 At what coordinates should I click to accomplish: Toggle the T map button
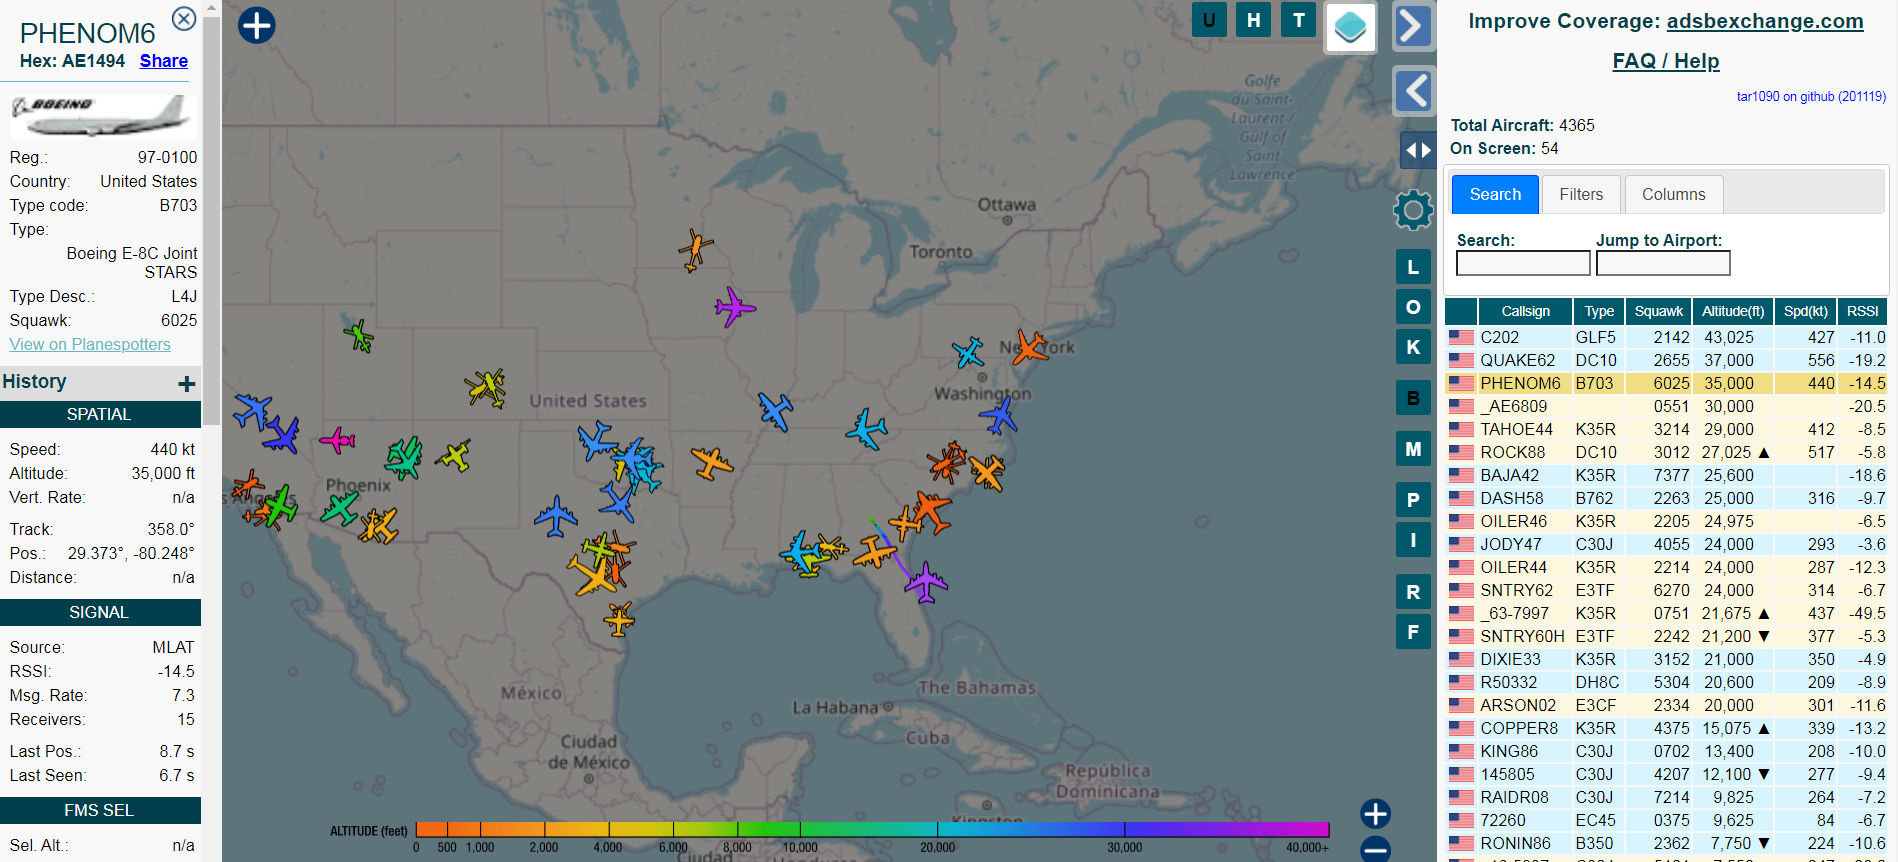click(x=1299, y=20)
